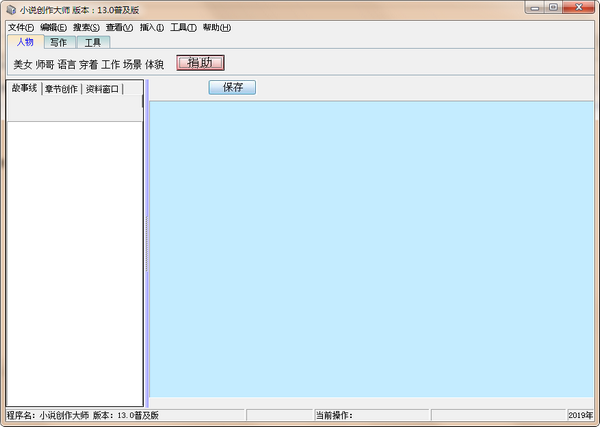The width and height of the screenshot is (600, 427).
Task: Maximize the 小说创作大师 window
Action: pos(554,8)
